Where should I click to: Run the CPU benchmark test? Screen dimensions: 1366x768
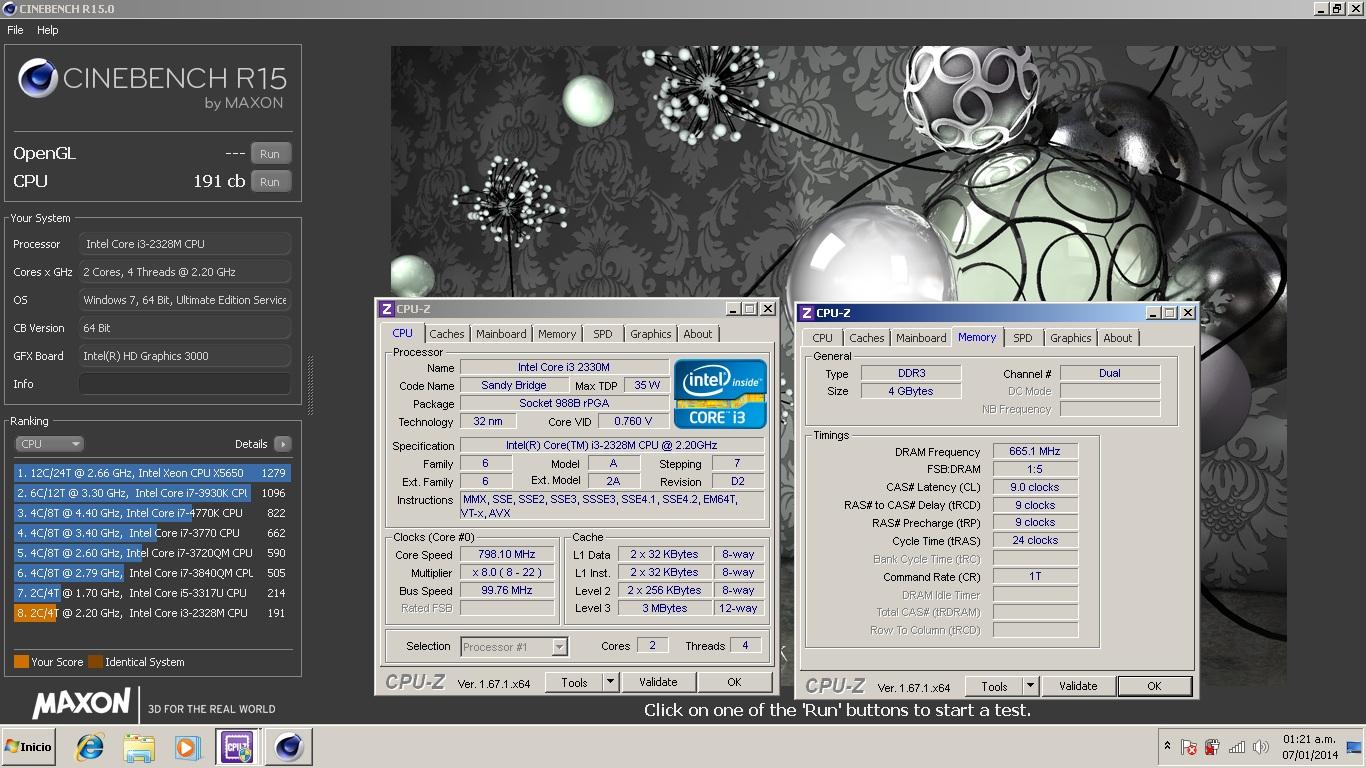pos(270,182)
